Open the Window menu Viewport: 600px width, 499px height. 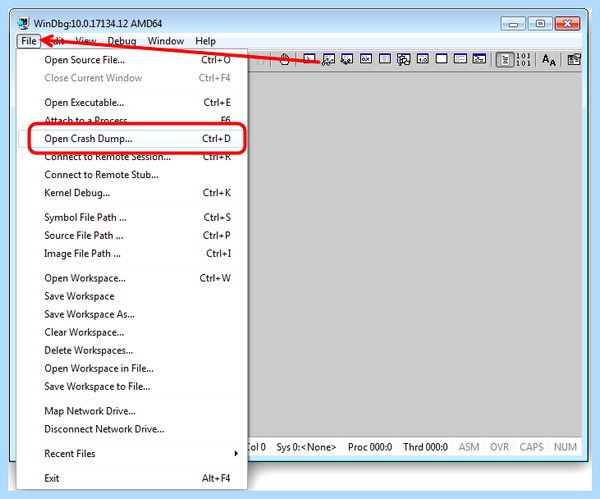pyautogui.click(x=166, y=41)
